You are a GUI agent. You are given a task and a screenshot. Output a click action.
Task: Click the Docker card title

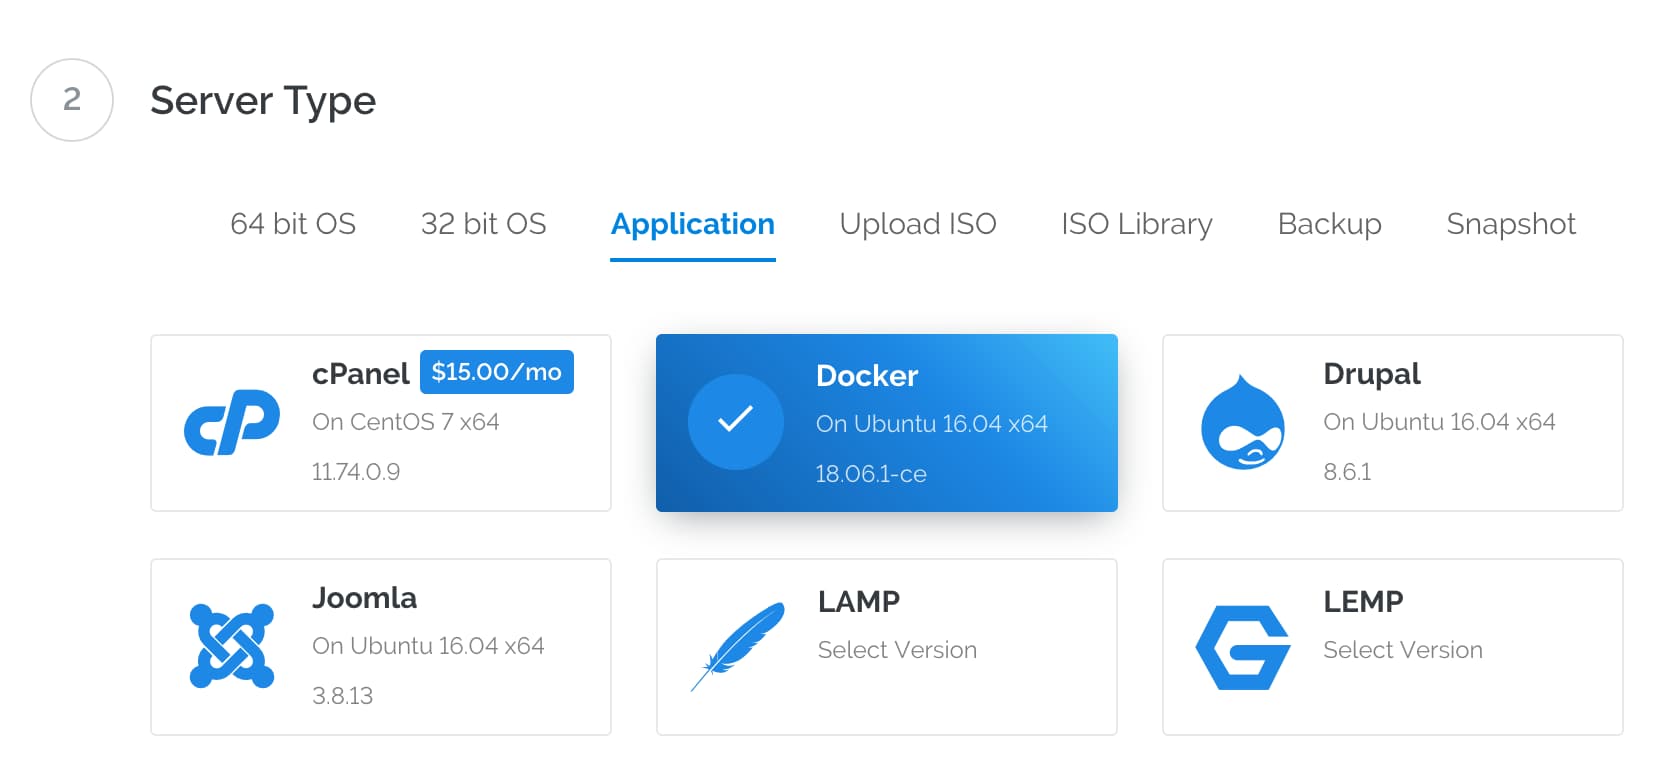[x=867, y=376]
